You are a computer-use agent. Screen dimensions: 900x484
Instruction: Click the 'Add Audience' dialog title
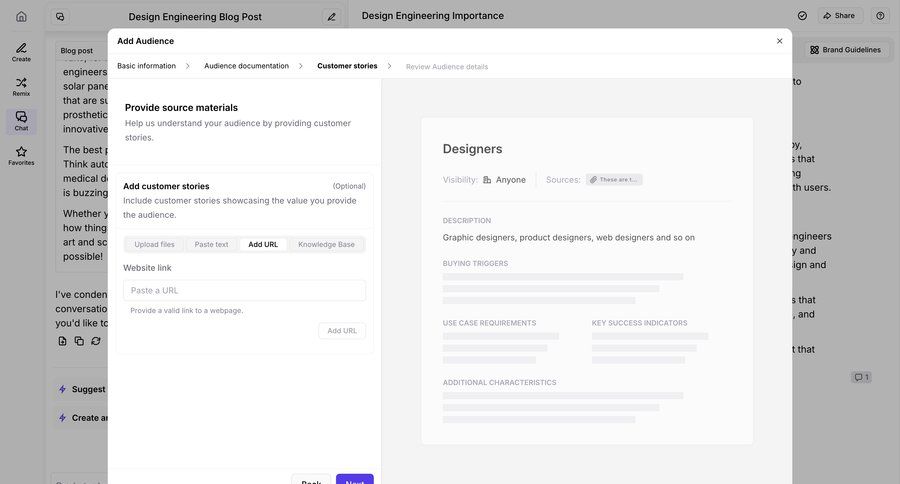coord(145,41)
